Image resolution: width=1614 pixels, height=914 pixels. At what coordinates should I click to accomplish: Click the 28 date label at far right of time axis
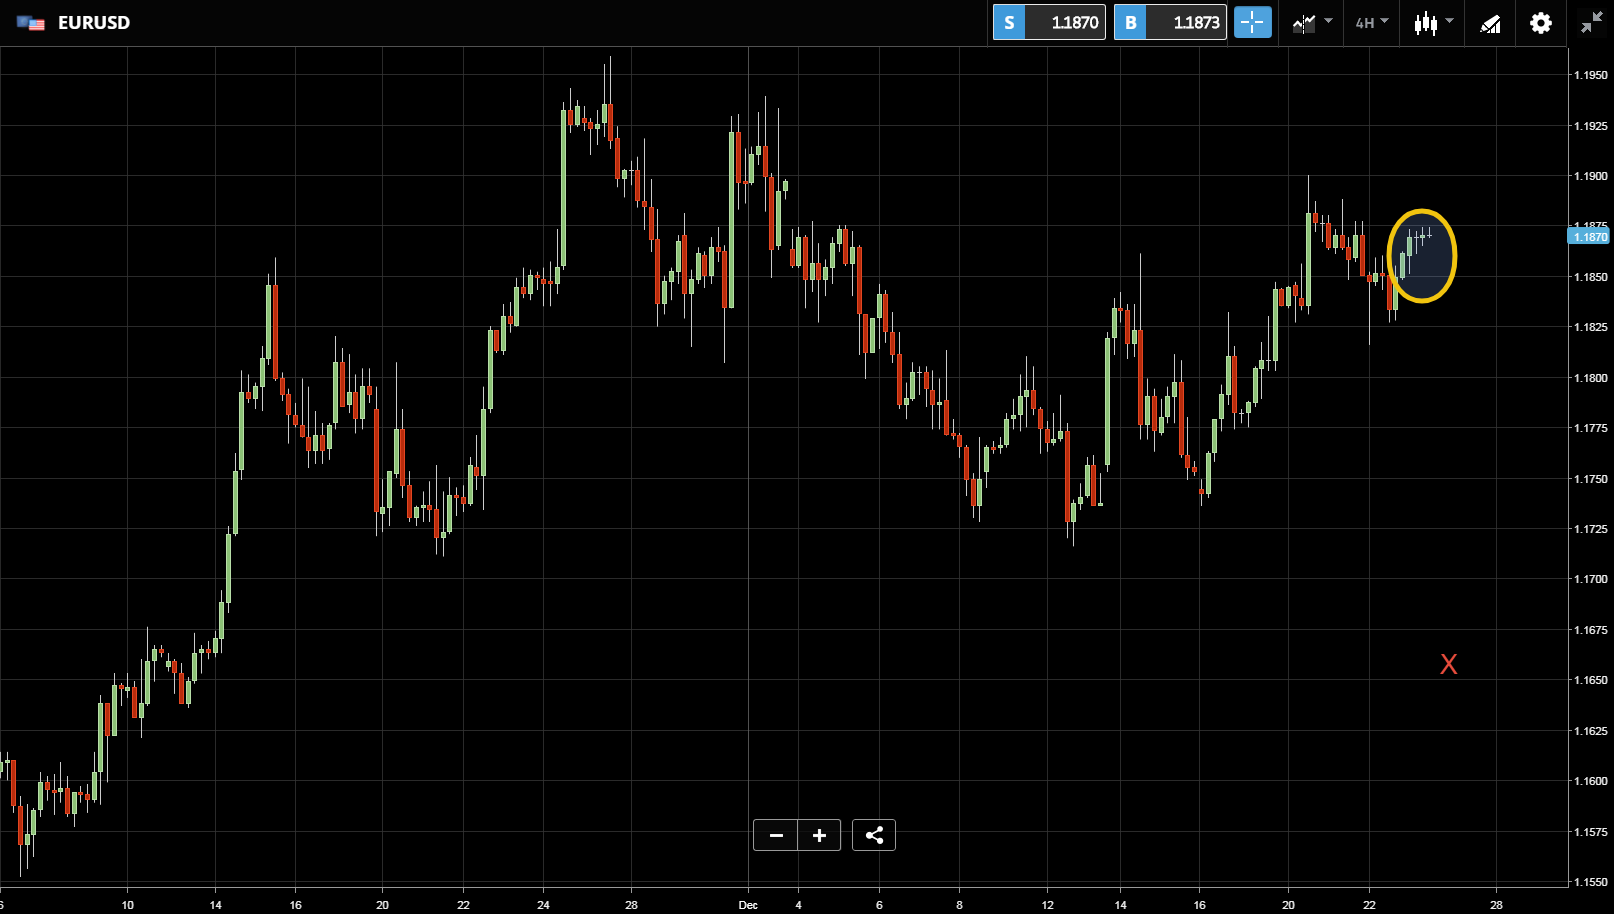tap(1496, 905)
